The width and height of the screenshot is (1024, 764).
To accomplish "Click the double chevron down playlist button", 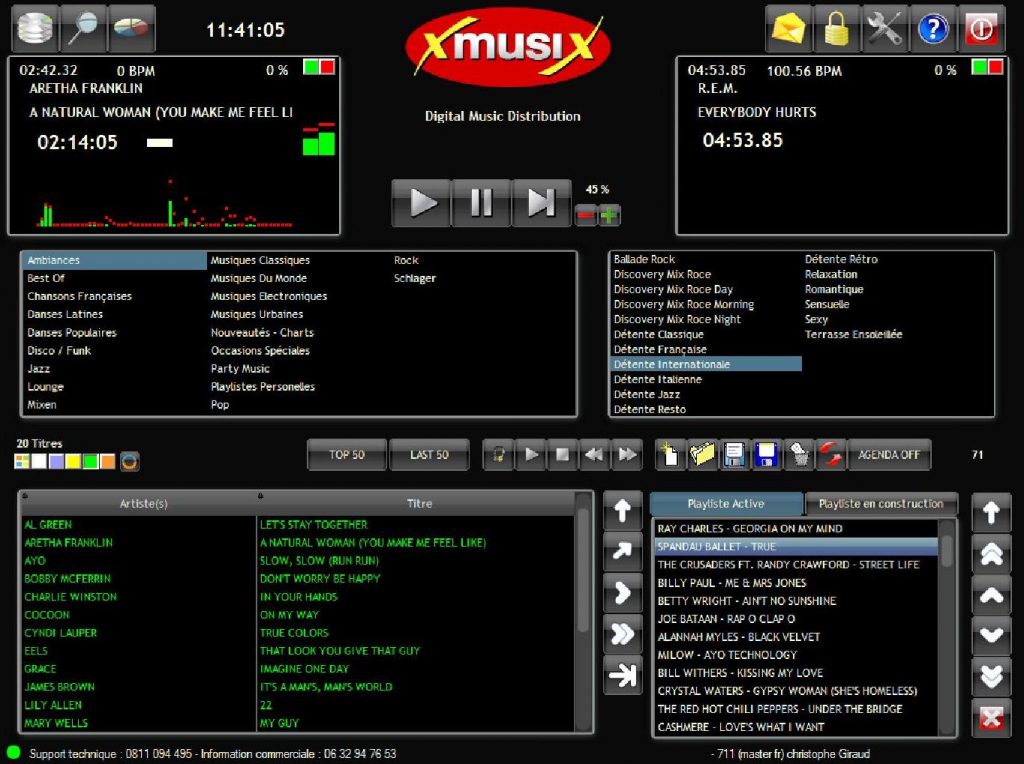I will click(991, 676).
